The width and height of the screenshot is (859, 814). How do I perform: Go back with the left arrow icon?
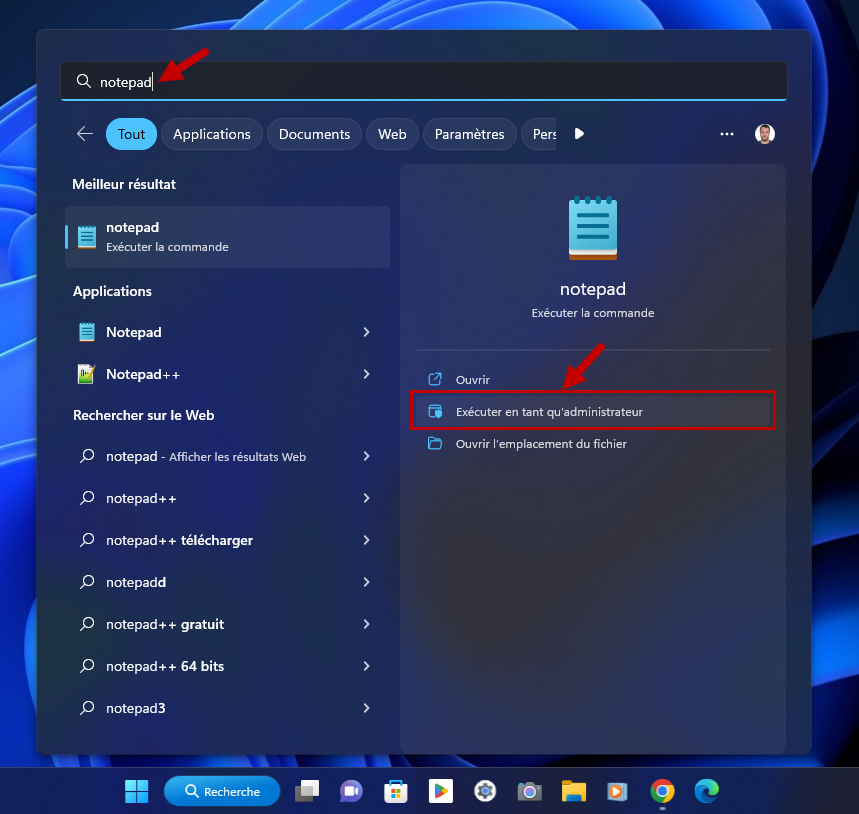point(84,134)
